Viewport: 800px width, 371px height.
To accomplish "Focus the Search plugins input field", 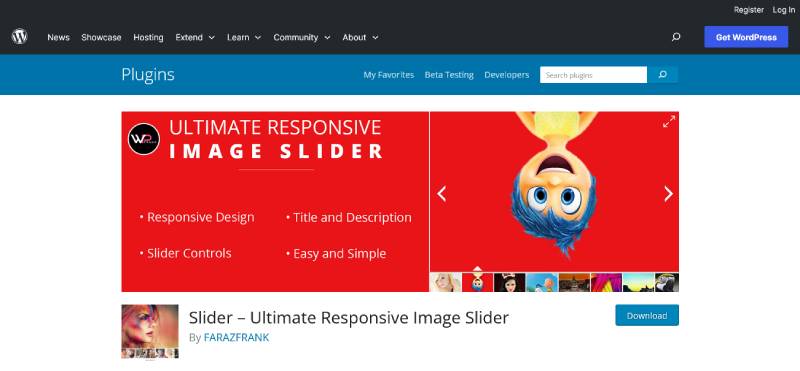I will [x=593, y=75].
